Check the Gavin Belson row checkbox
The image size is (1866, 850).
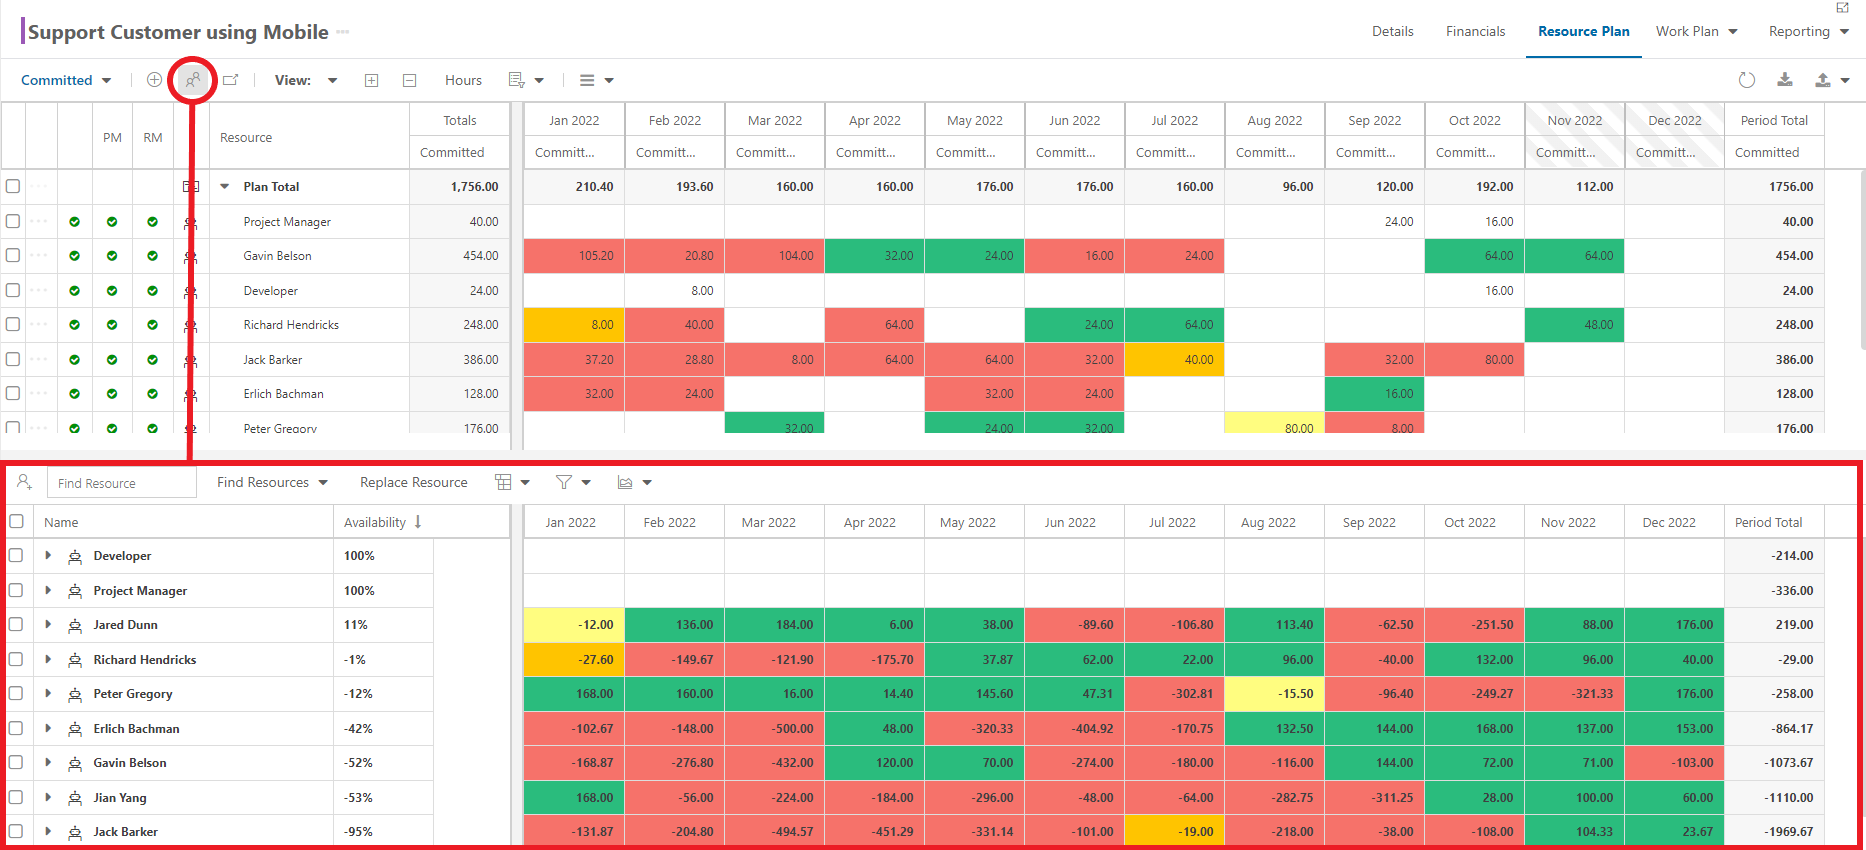[13, 255]
